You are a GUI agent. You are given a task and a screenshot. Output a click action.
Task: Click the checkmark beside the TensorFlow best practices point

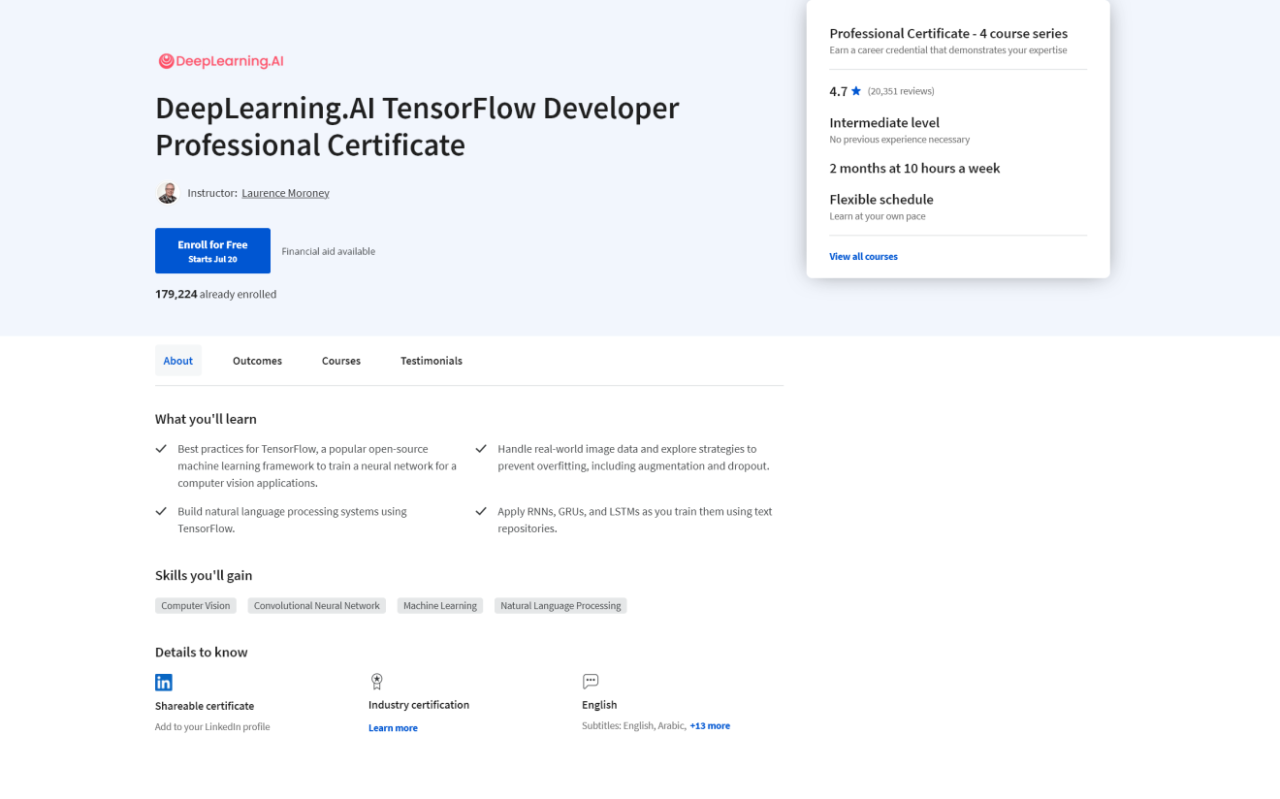tap(162, 448)
